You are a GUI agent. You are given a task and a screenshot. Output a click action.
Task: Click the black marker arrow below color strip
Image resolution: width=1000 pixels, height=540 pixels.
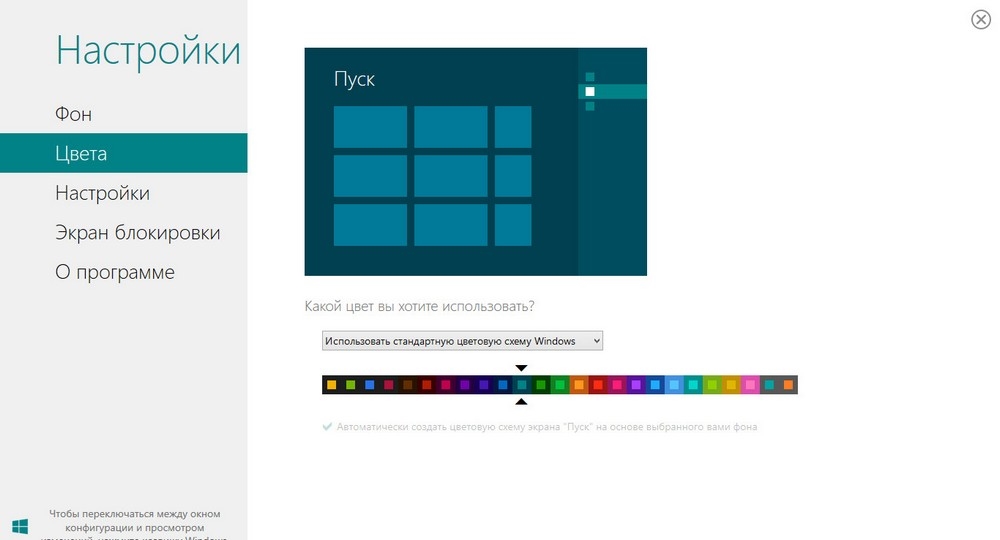522,402
